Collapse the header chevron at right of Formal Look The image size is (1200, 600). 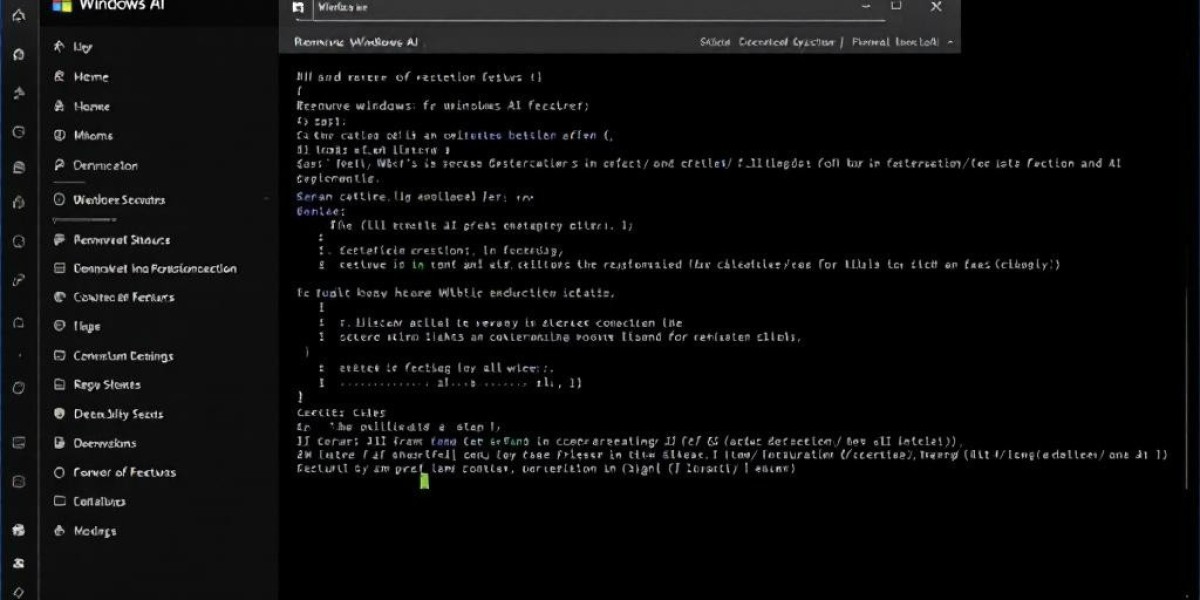point(950,43)
